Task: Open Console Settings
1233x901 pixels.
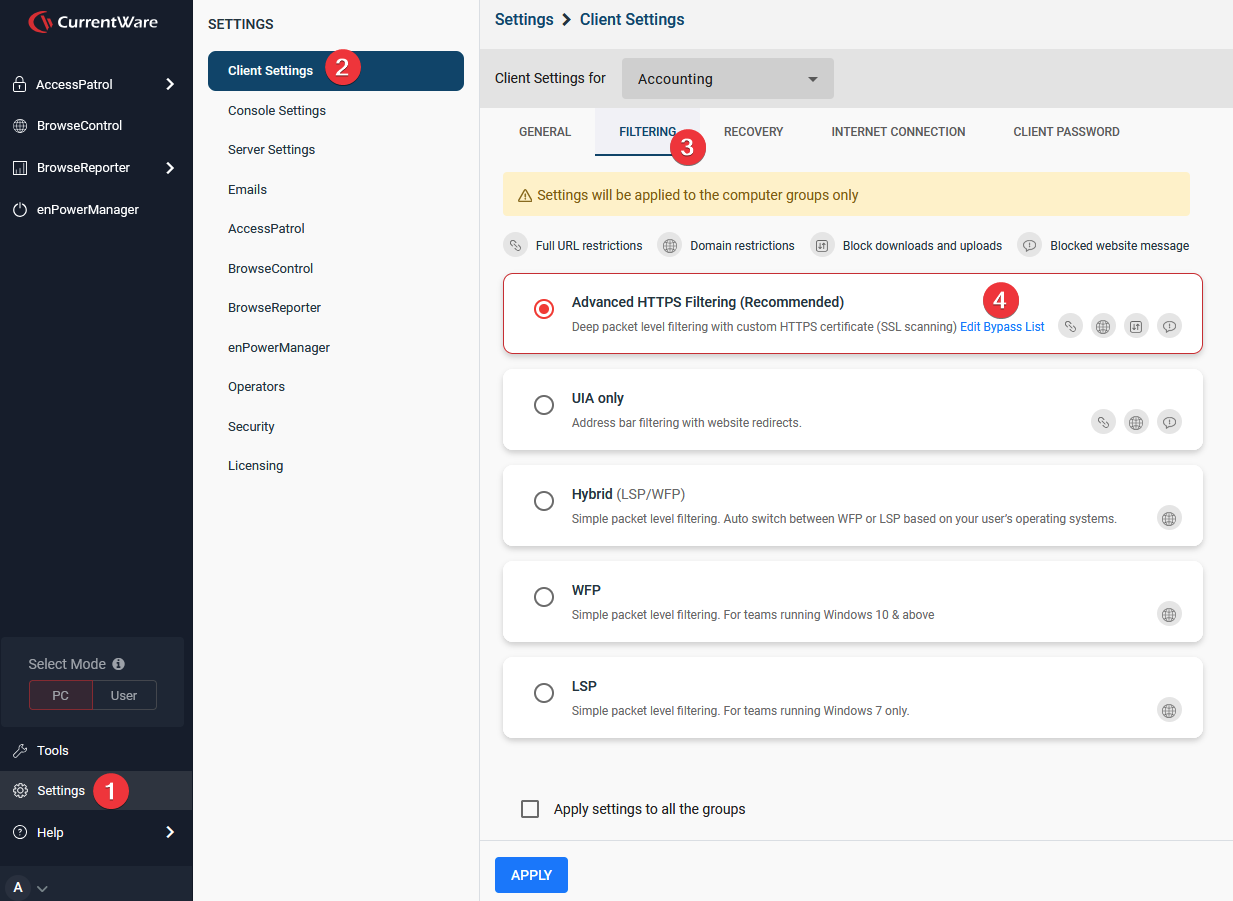Action: click(277, 110)
